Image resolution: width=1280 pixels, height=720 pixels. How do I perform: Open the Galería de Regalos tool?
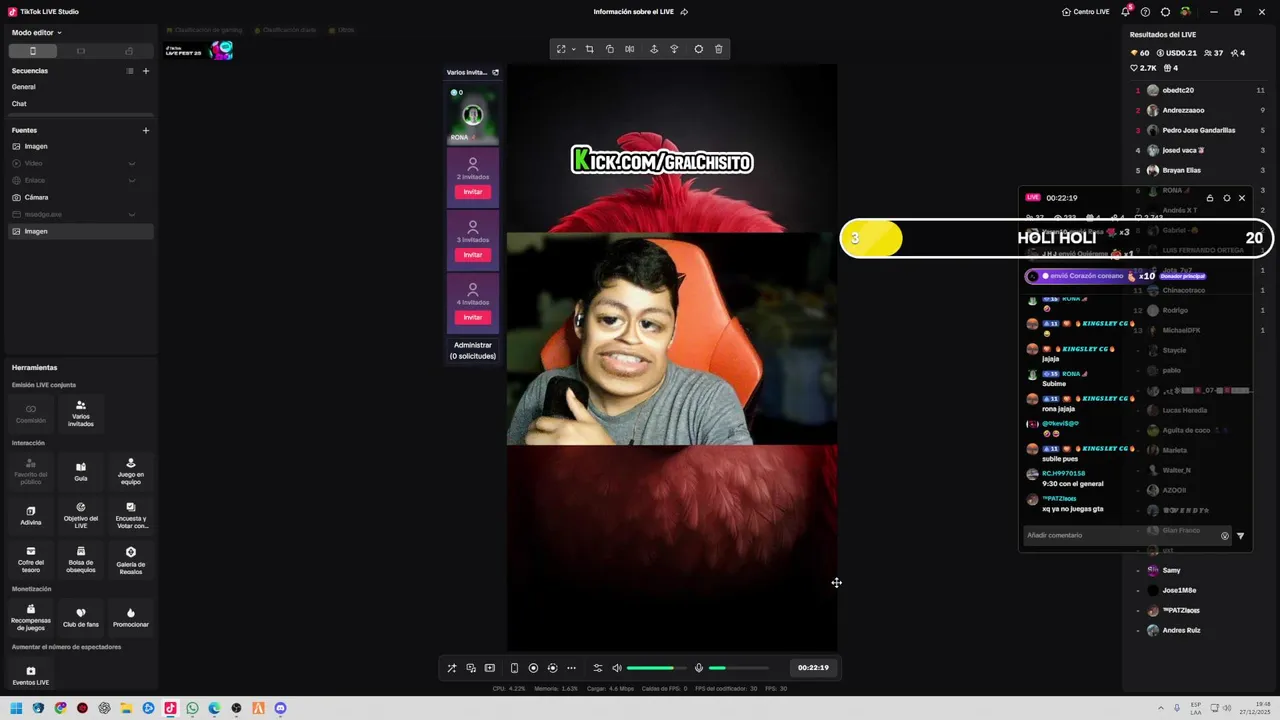pyautogui.click(x=131, y=559)
